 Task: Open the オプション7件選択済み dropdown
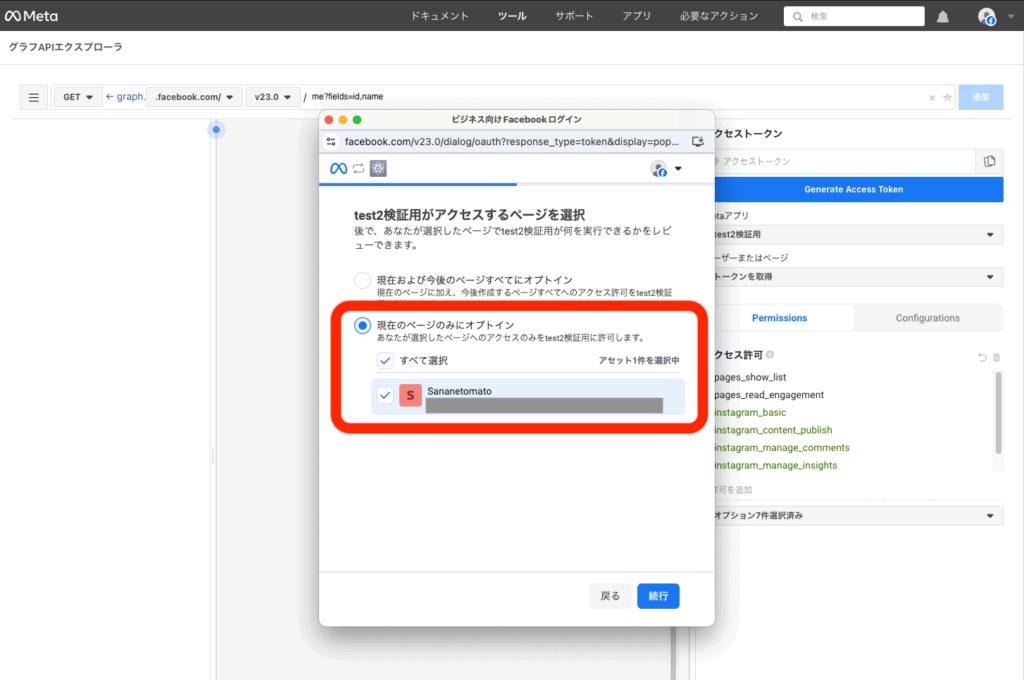tap(859, 515)
